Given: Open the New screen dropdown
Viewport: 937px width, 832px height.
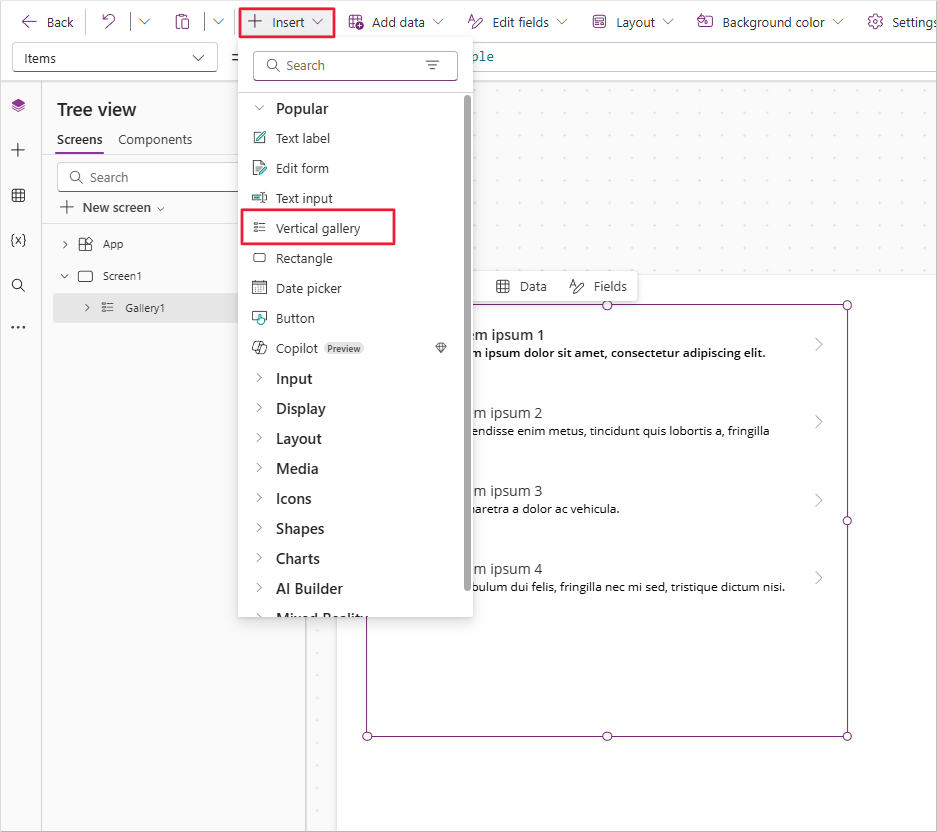Looking at the screenshot, I should pyautogui.click(x=112, y=207).
